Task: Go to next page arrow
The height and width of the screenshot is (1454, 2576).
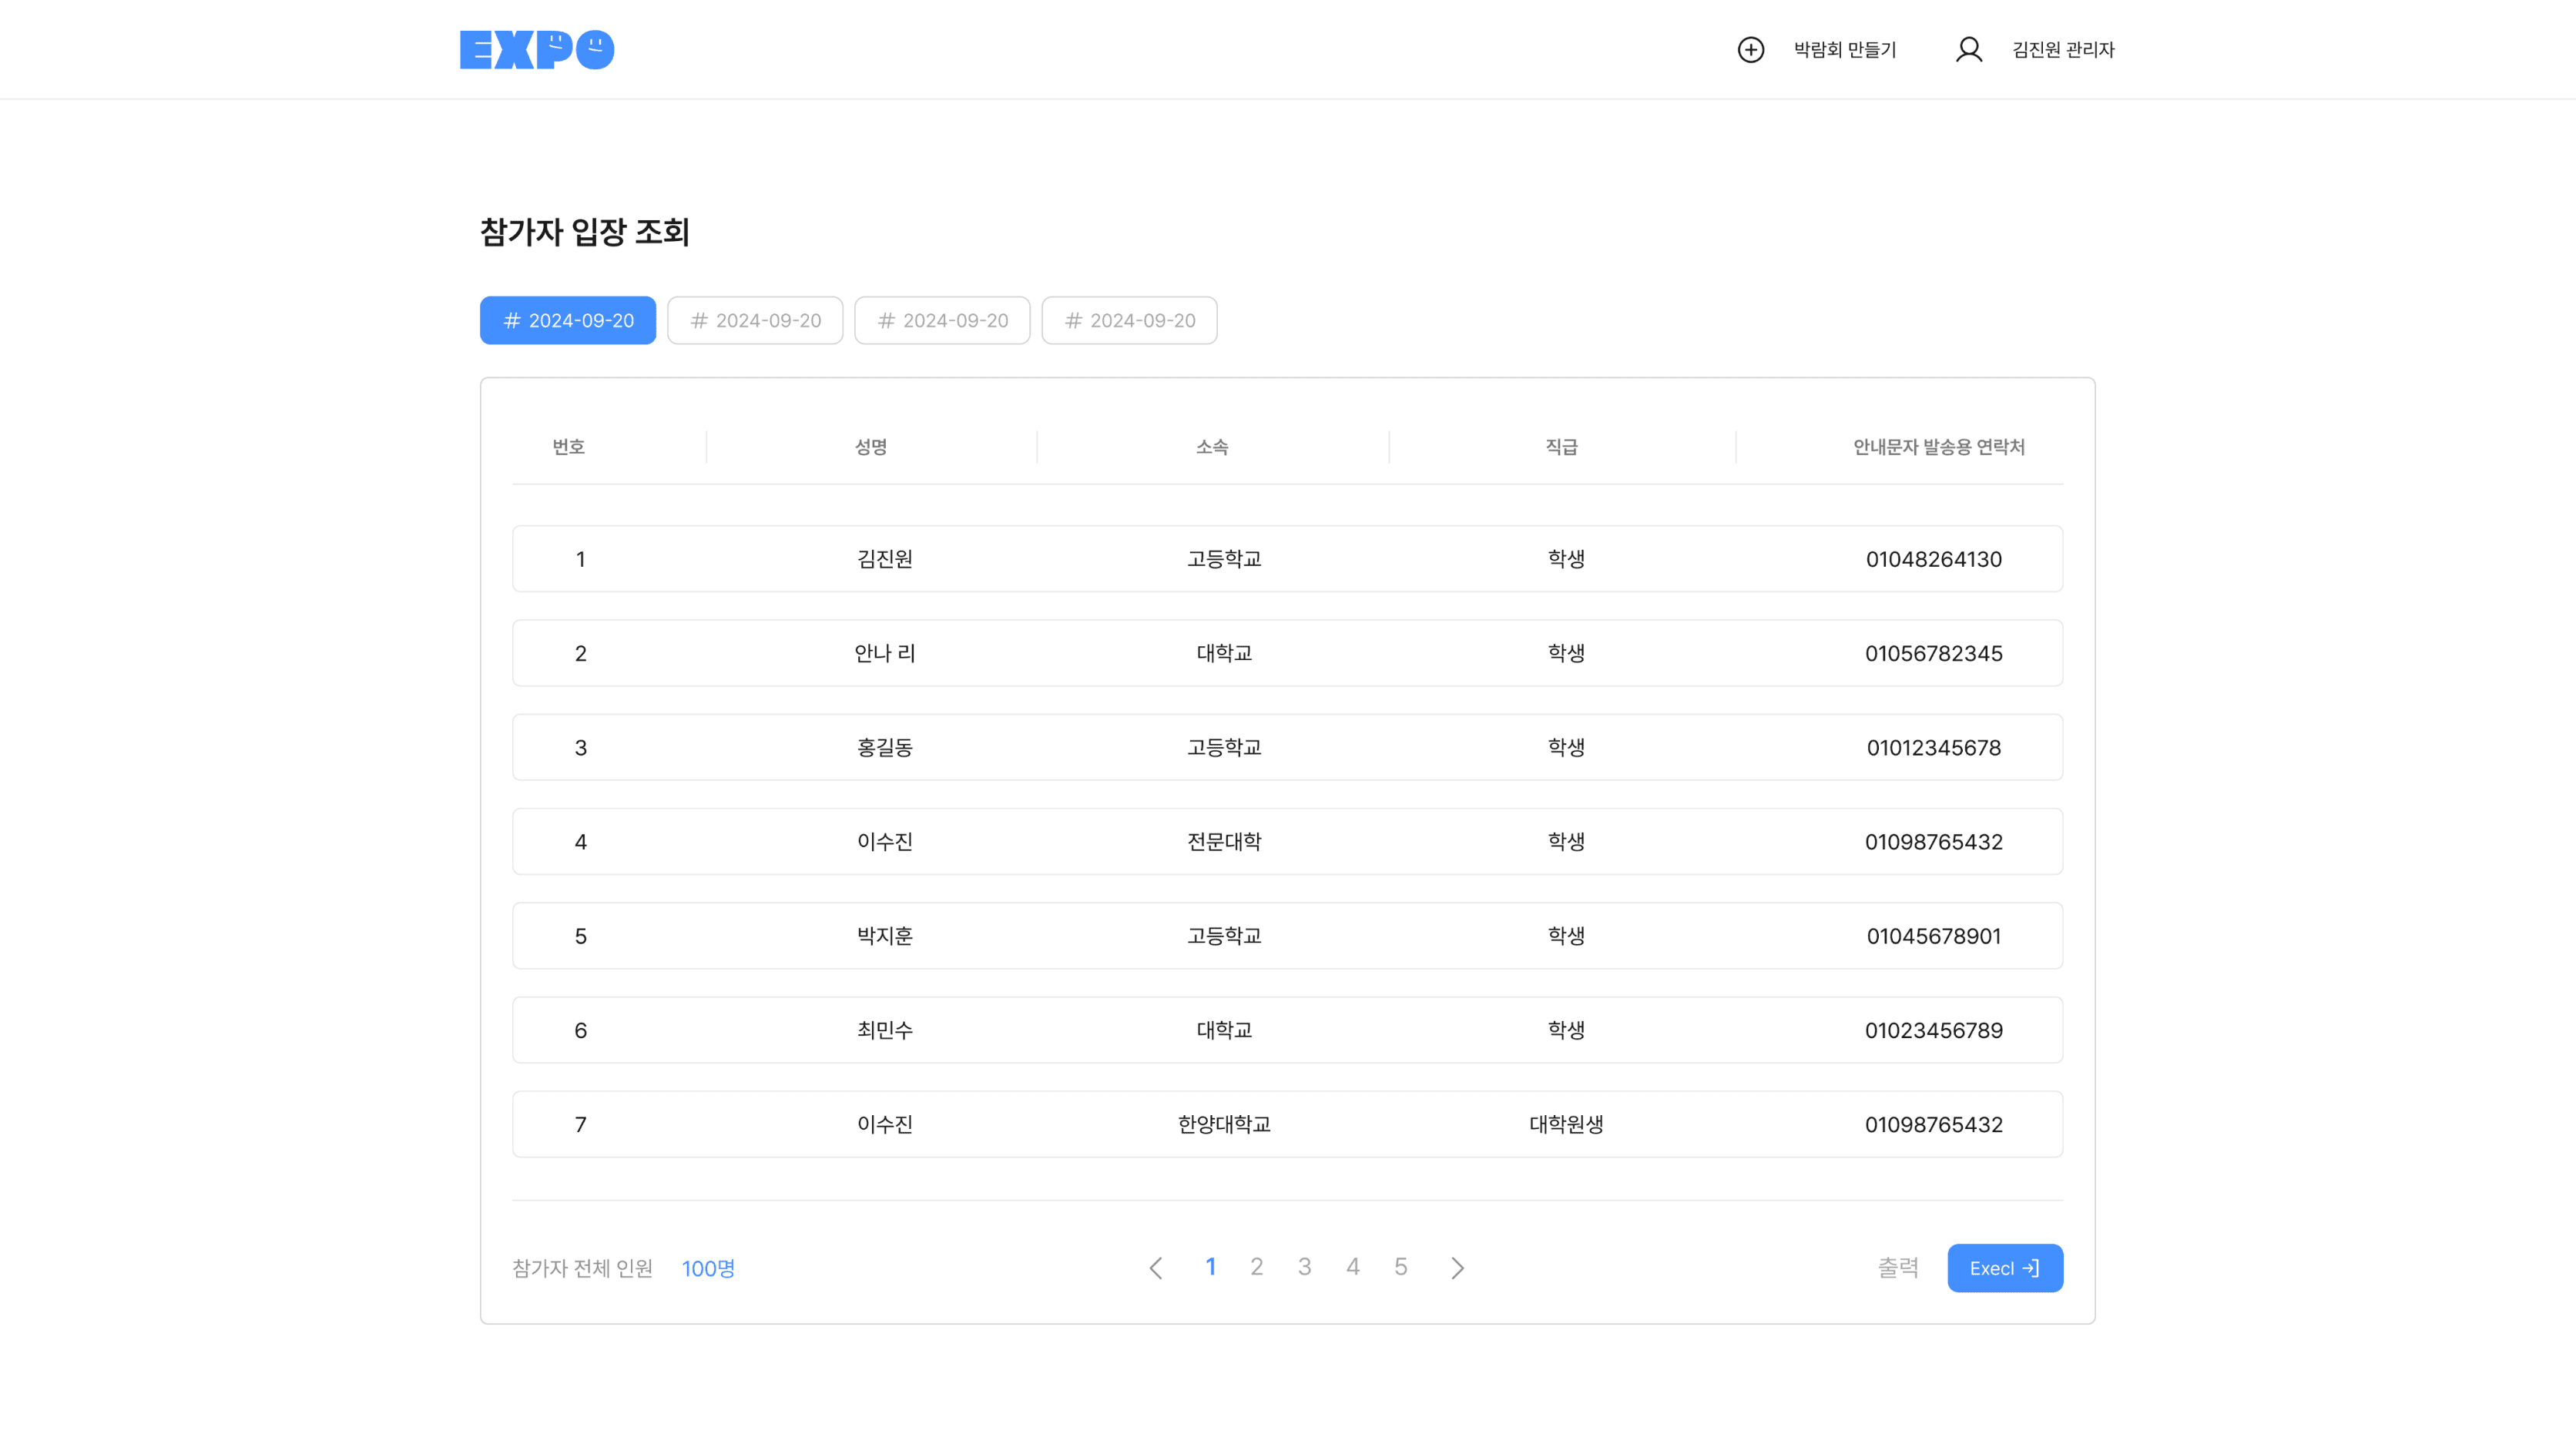Action: pos(1457,1268)
